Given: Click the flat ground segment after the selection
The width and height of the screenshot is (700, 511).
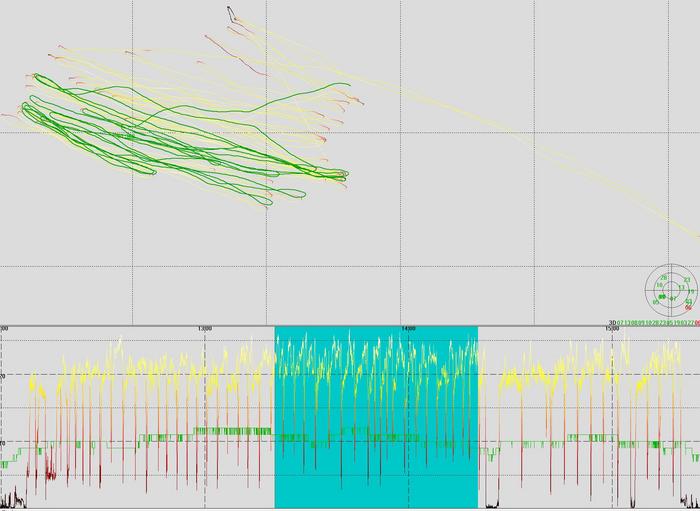Looking at the screenshot, I should pos(490,505).
